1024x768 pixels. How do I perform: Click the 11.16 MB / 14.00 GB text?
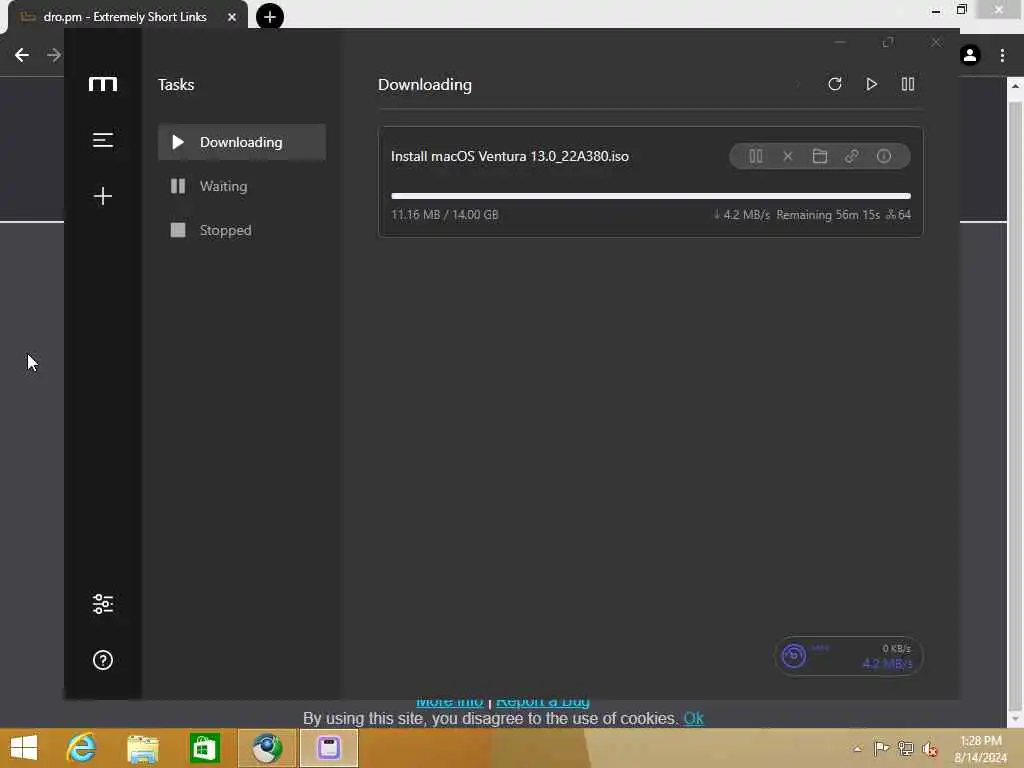(x=444, y=215)
